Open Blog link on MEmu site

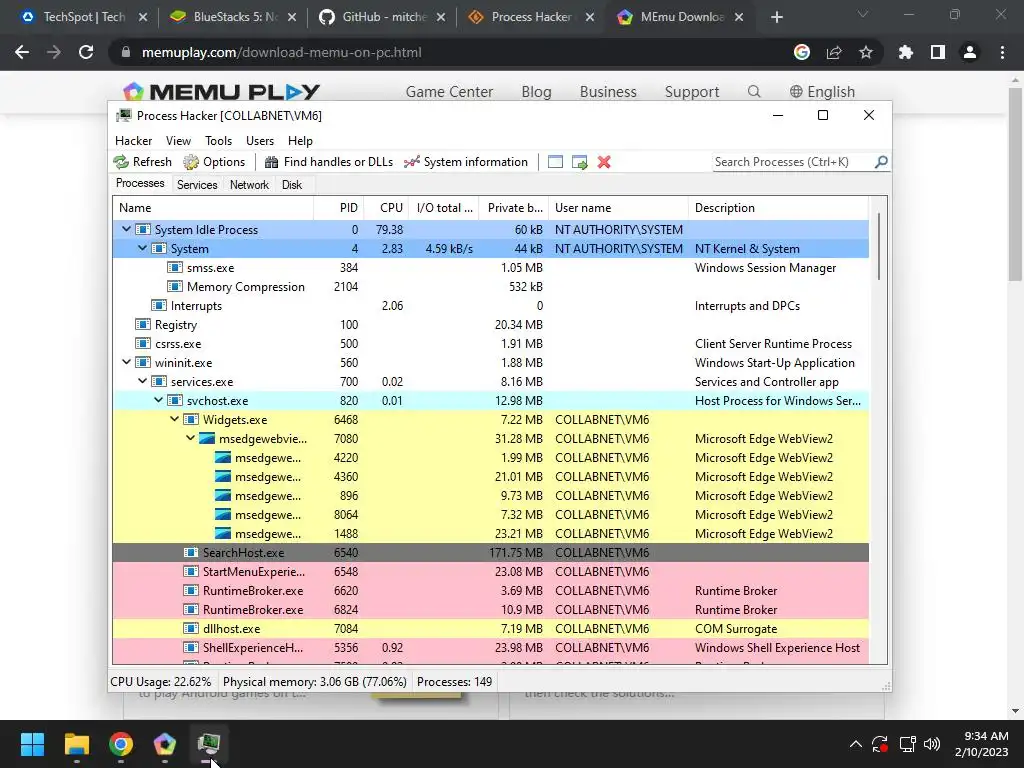[536, 91]
